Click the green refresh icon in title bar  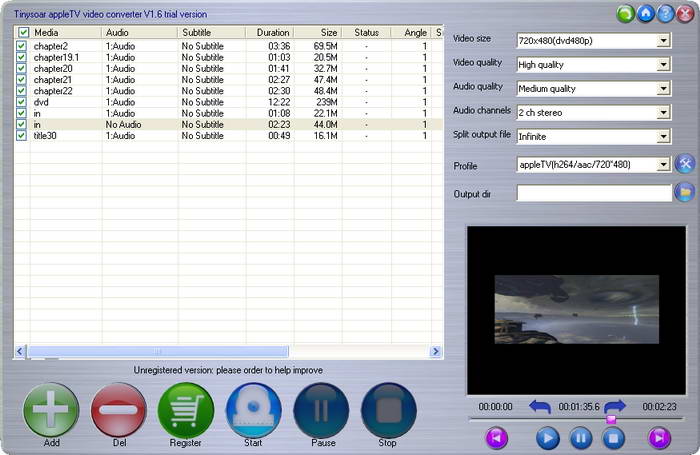pyautogui.click(x=625, y=14)
